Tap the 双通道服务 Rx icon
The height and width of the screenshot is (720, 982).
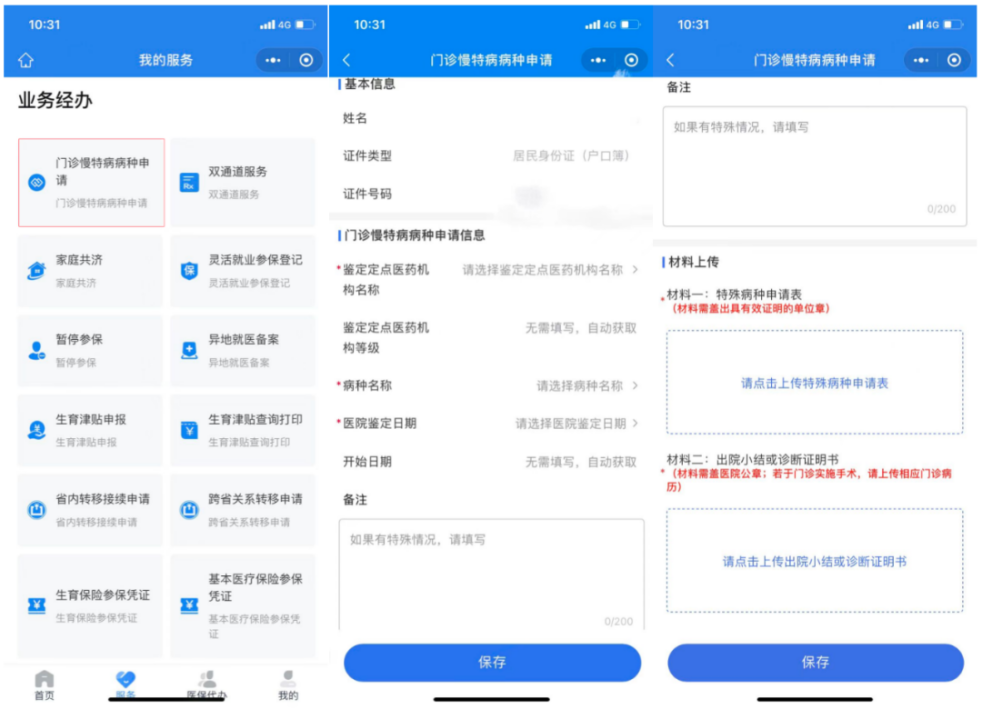tap(189, 183)
